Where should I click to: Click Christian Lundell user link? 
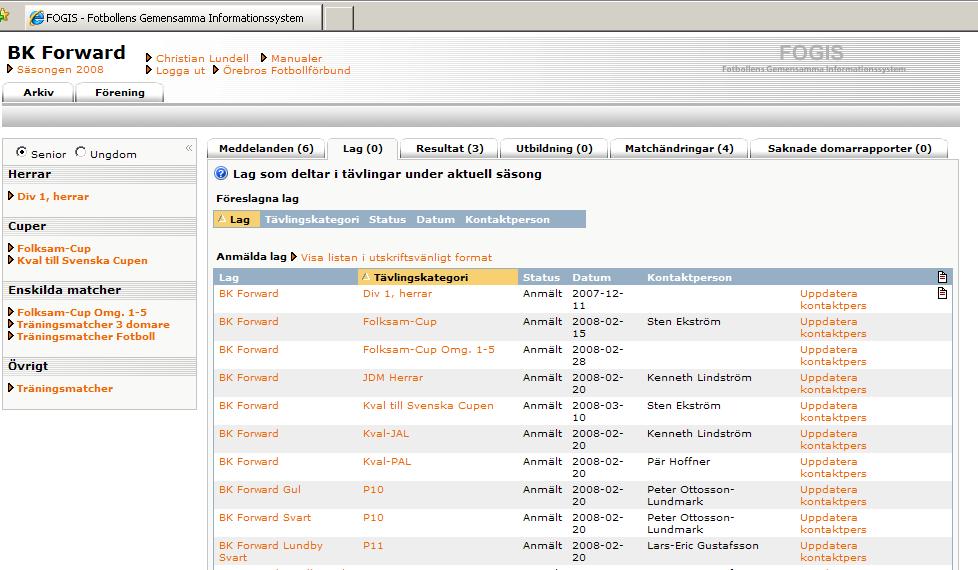(202, 58)
